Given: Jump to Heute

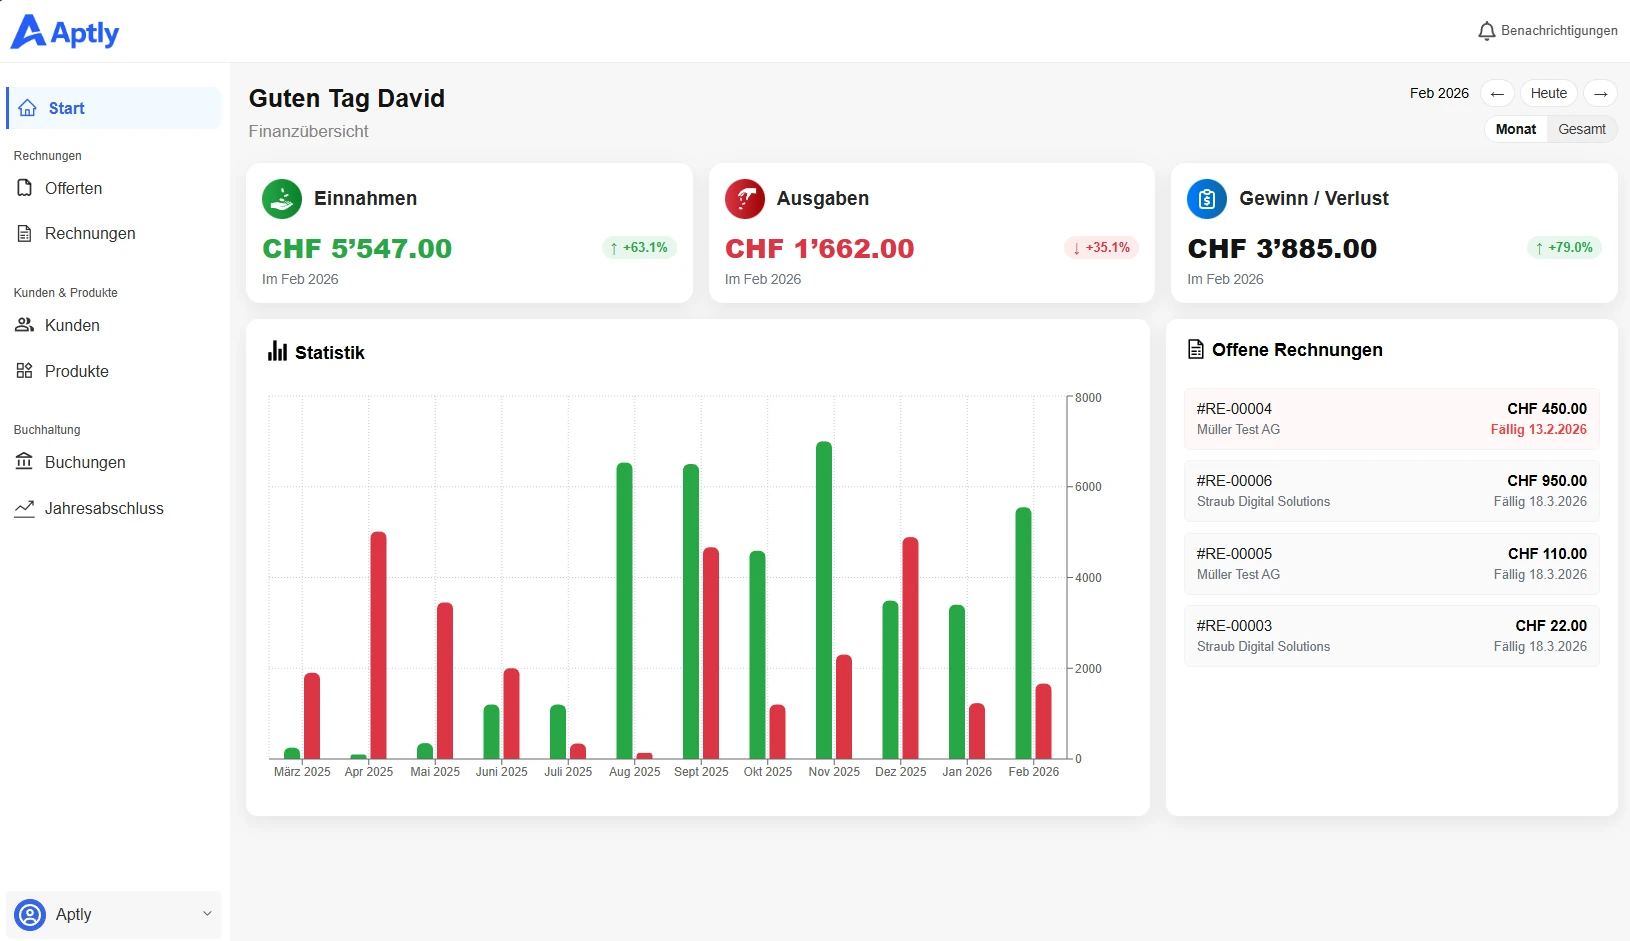Looking at the screenshot, I should 1549,93.
